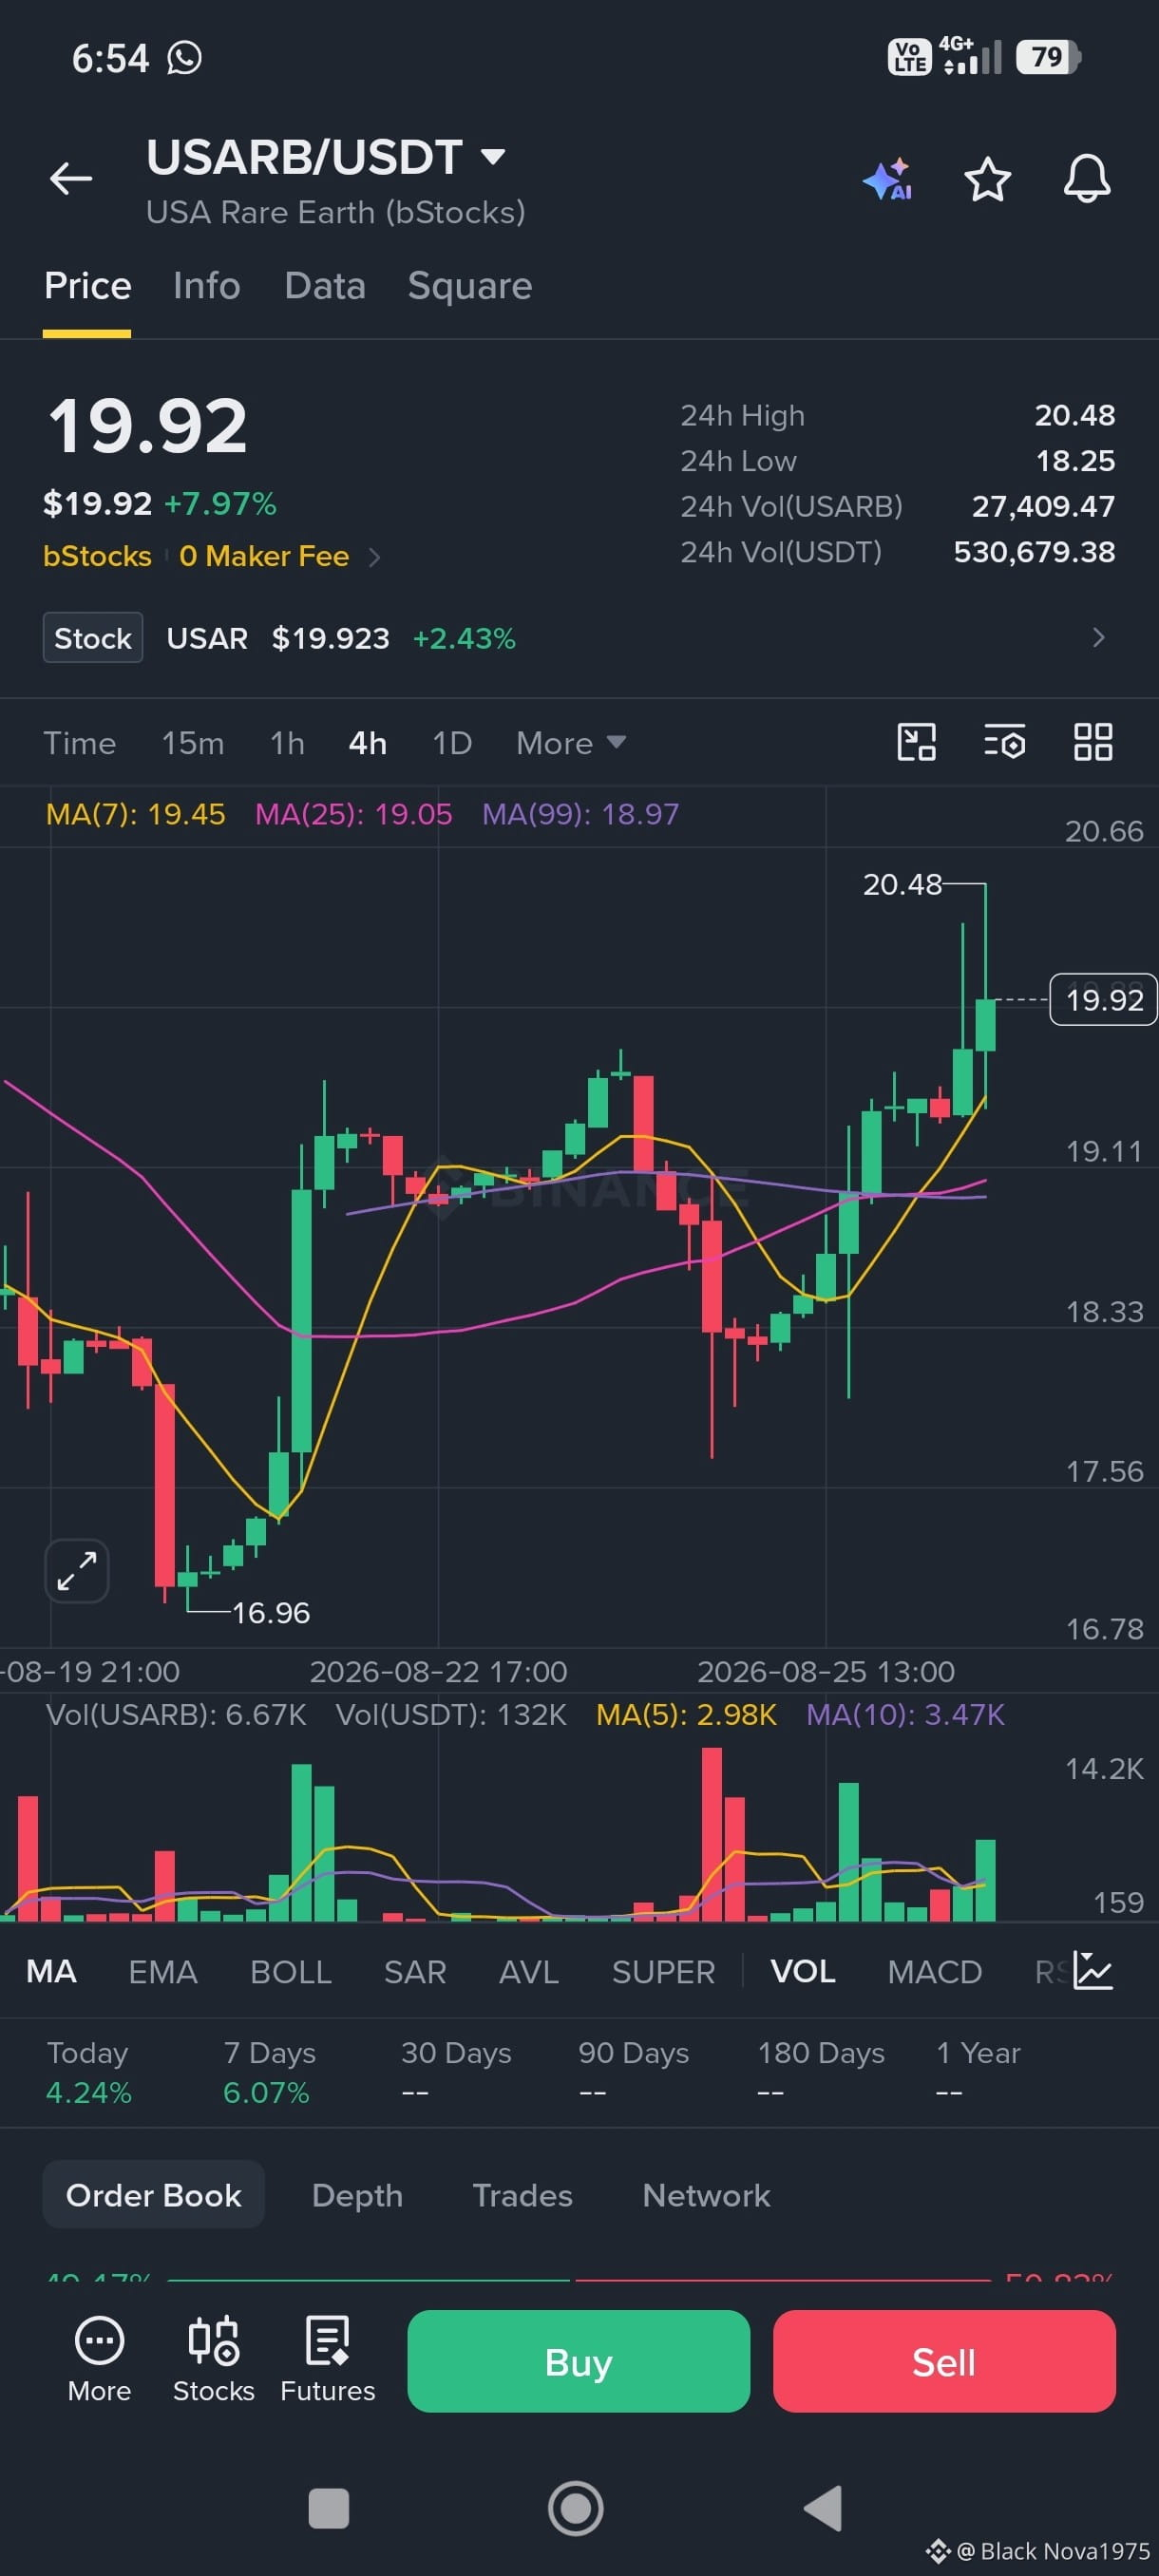The height and width of the screenshot is (2576, 1159).
Task: Tap the 20.48 high marker on chart
Action: pyautogui.click(x=902, y=884)
